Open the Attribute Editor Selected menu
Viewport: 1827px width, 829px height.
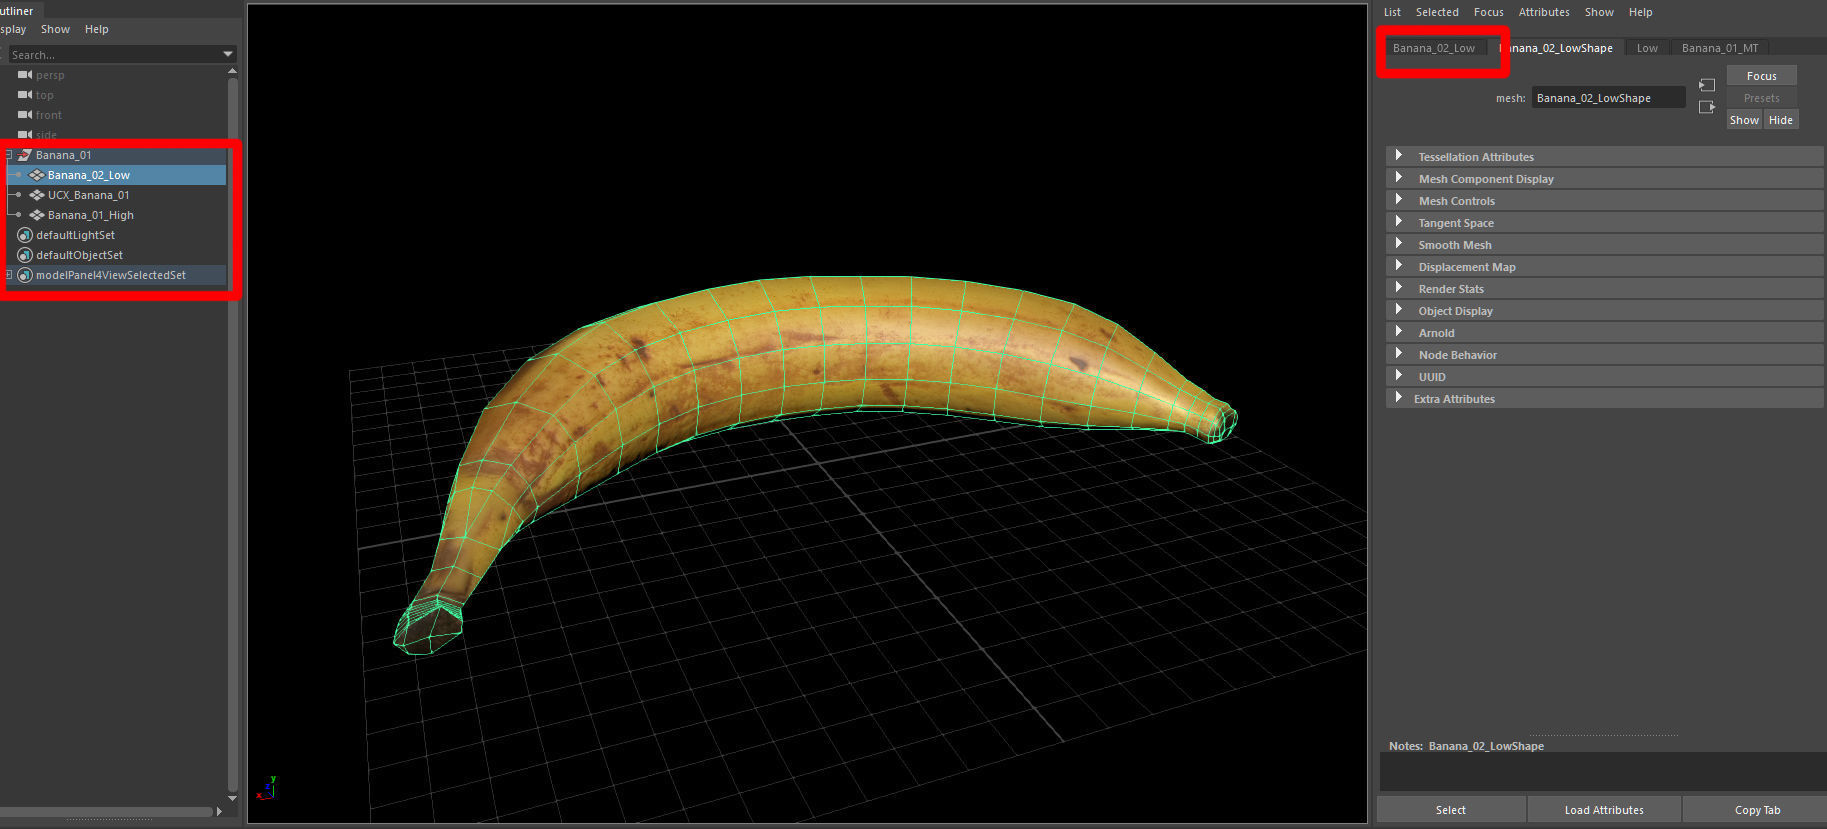point(1437,12)
